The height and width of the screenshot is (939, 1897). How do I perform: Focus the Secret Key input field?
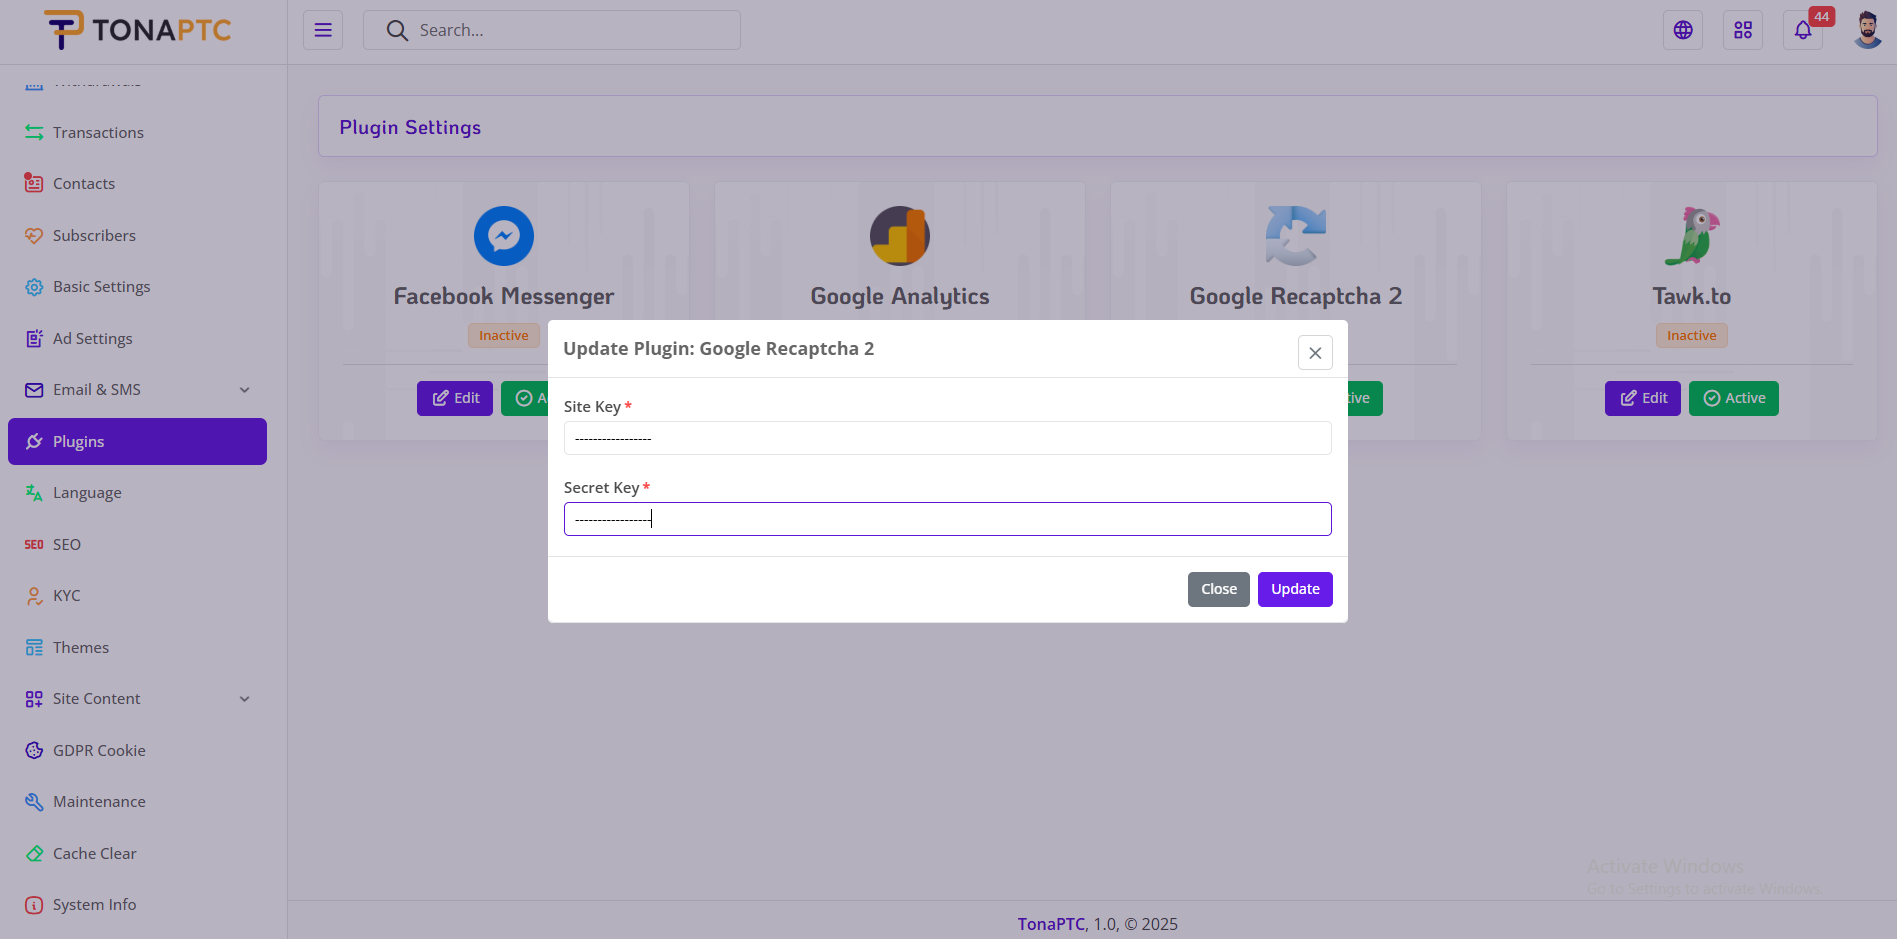948,519
